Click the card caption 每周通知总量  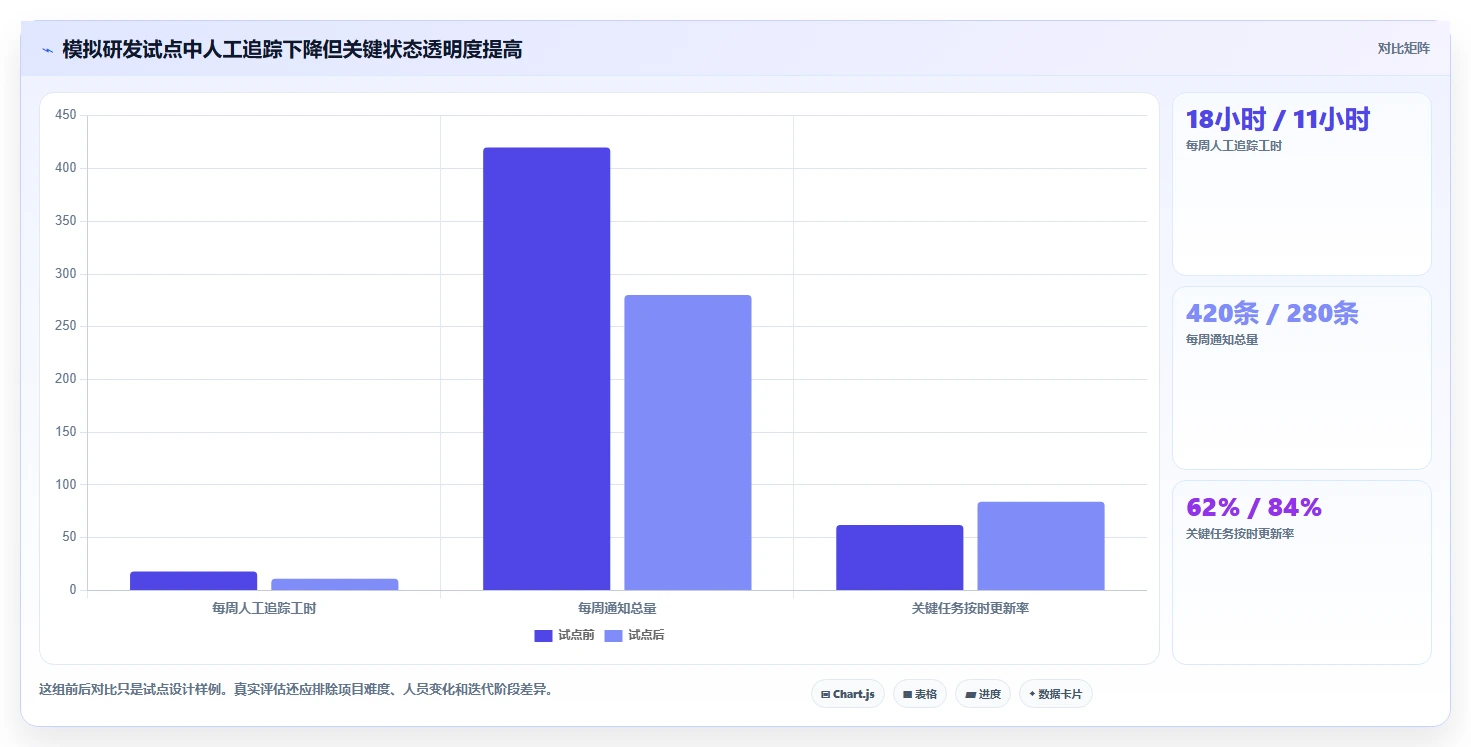pyautogui.click(x=1222, y=340)
